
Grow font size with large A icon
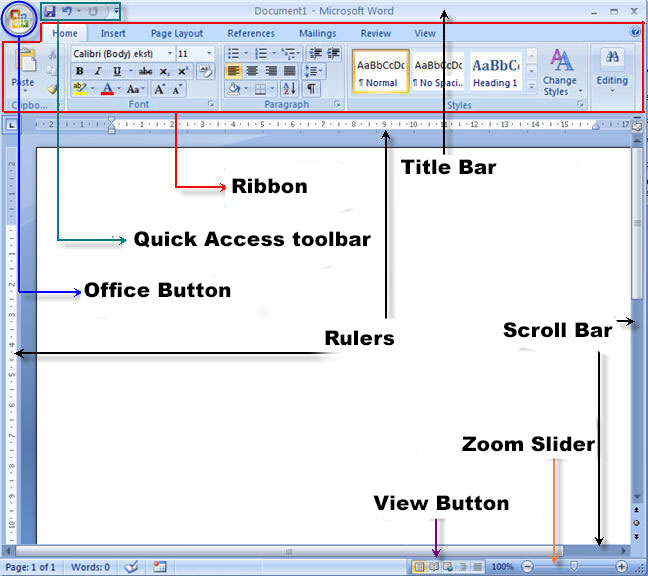pos(160,89)
